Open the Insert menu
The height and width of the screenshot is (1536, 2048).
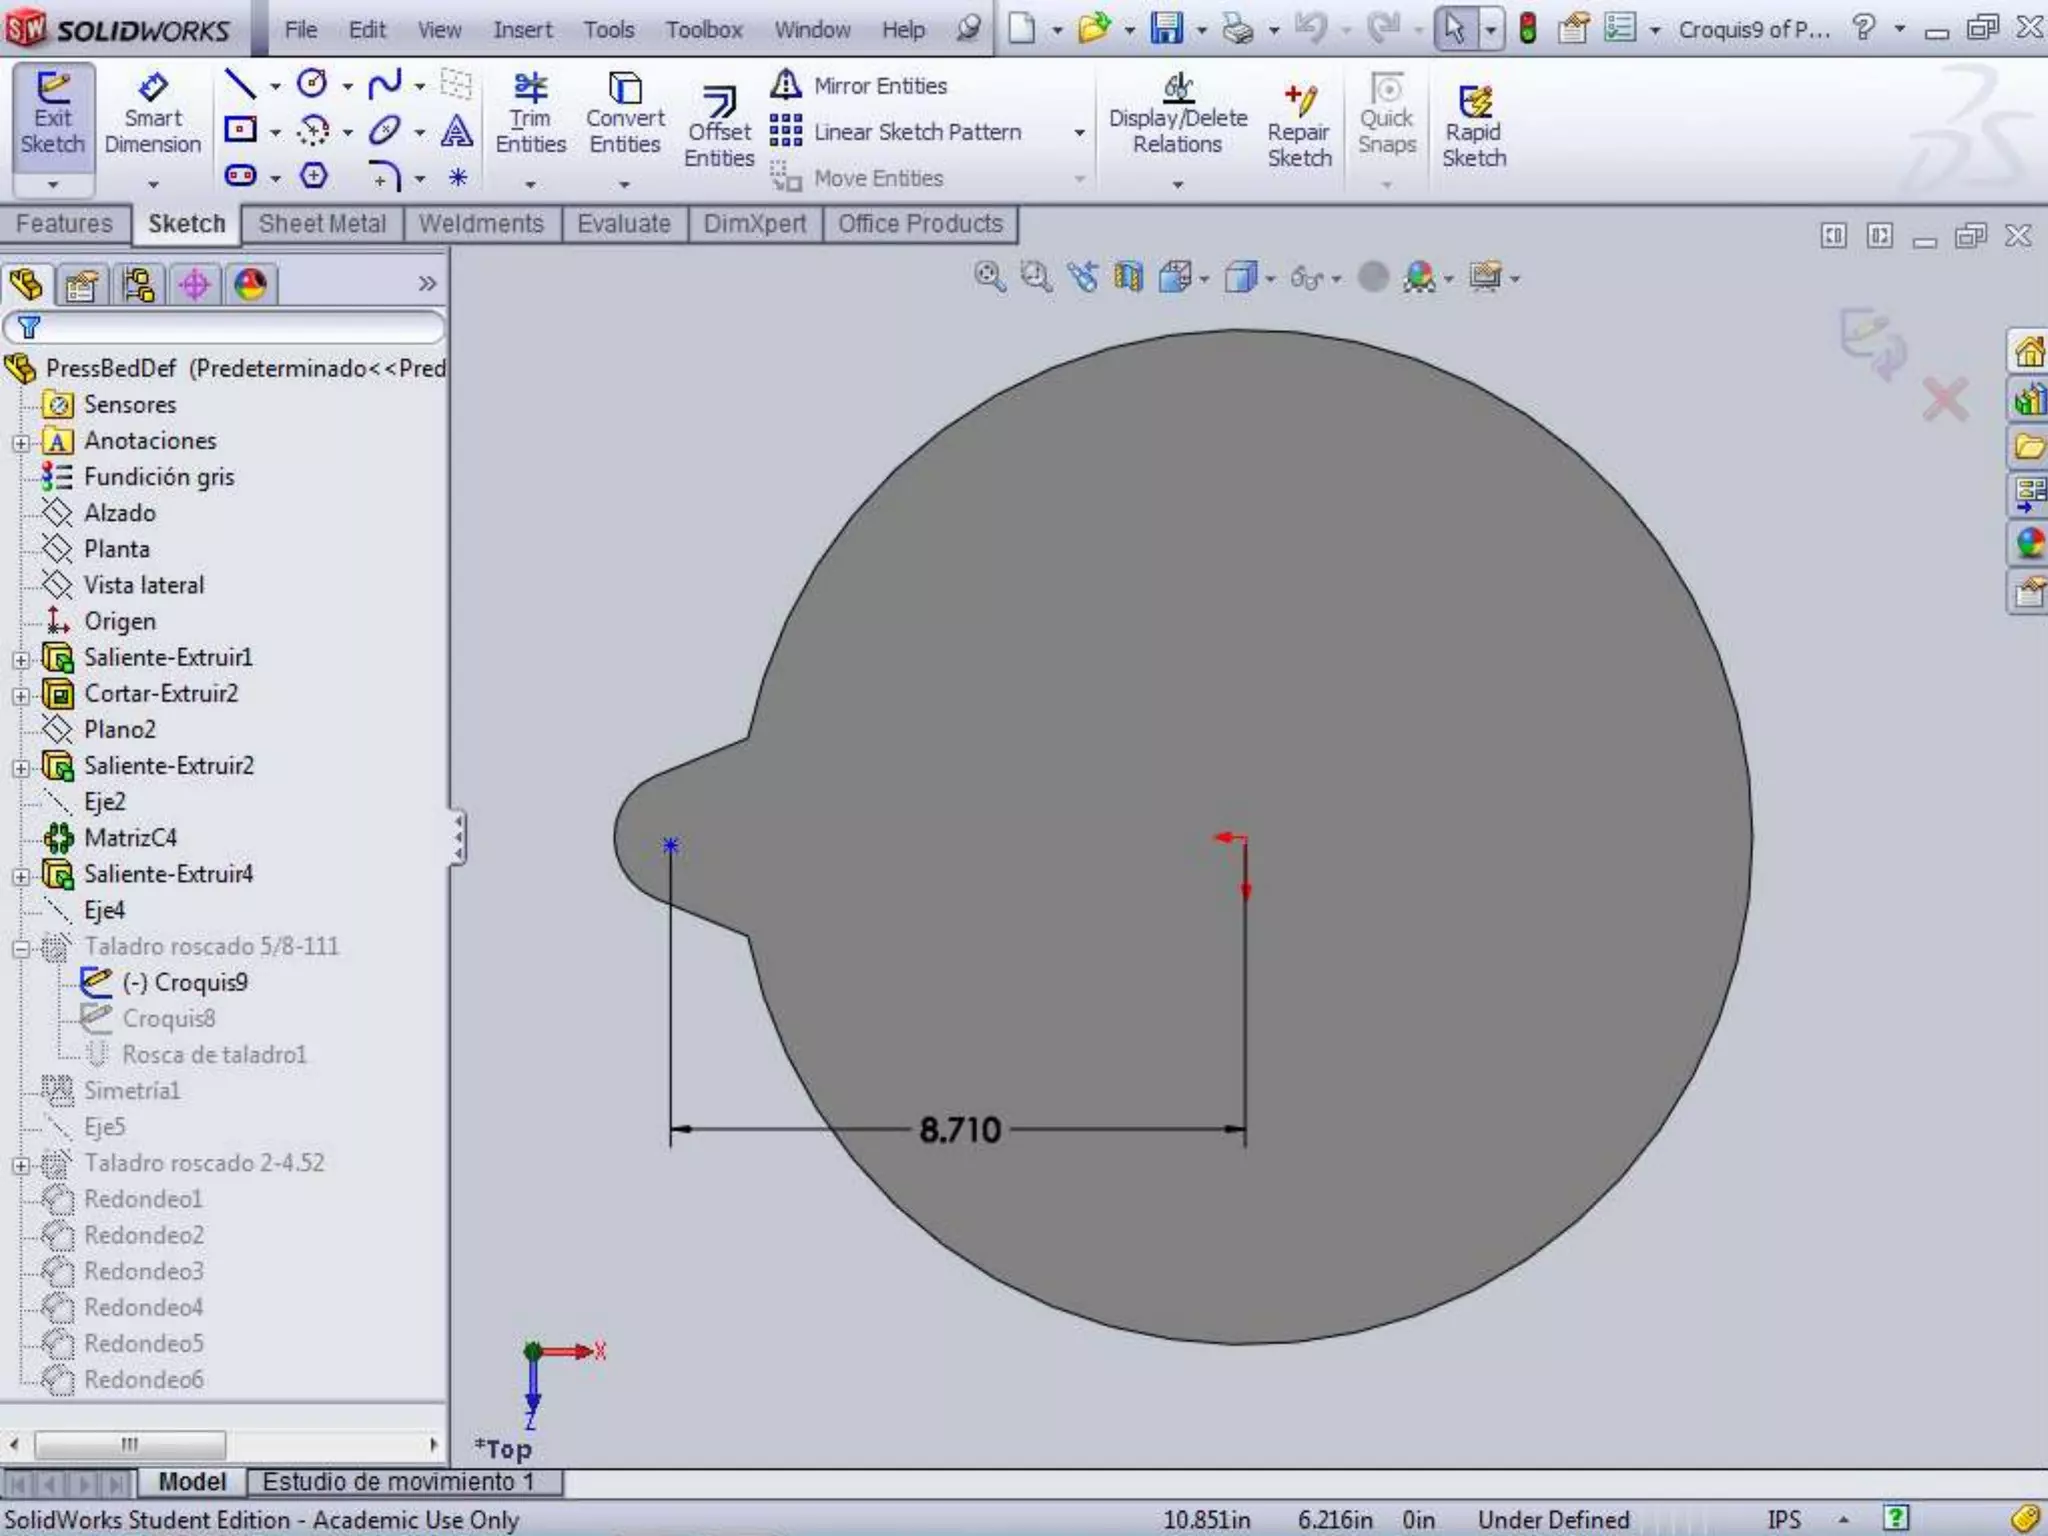tap(522, 30)
